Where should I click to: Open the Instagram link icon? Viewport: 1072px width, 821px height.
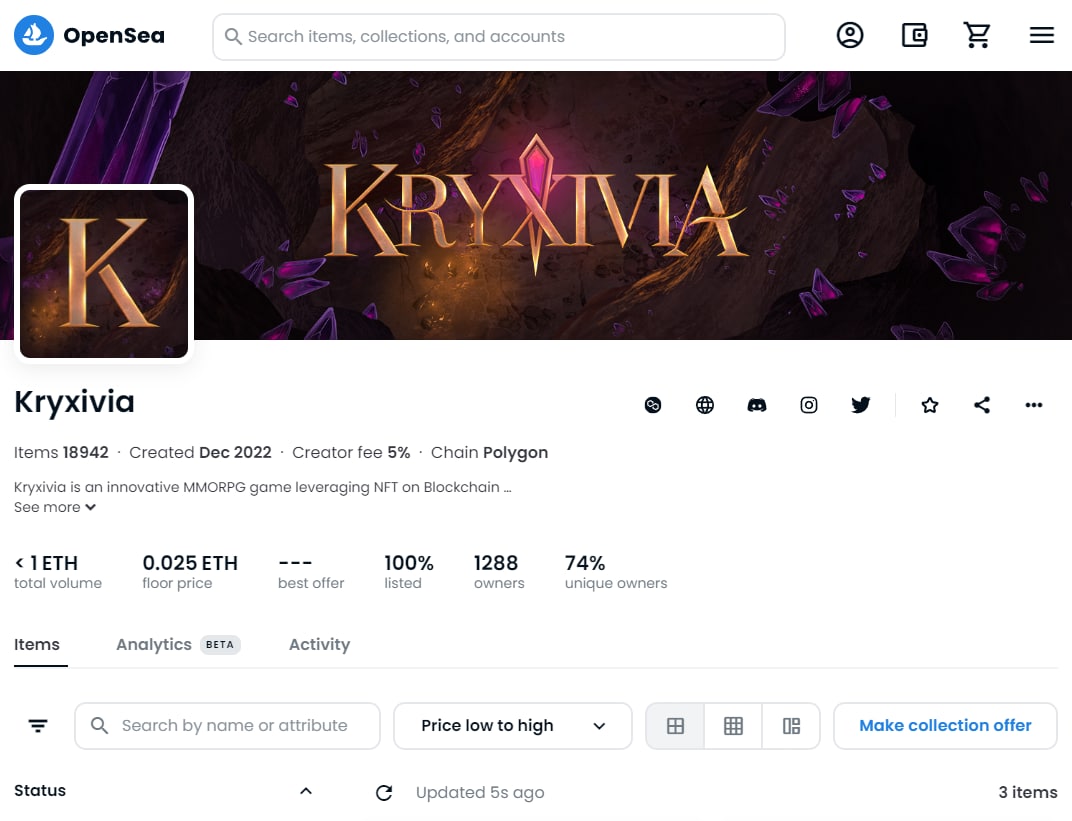click(809, 405)
